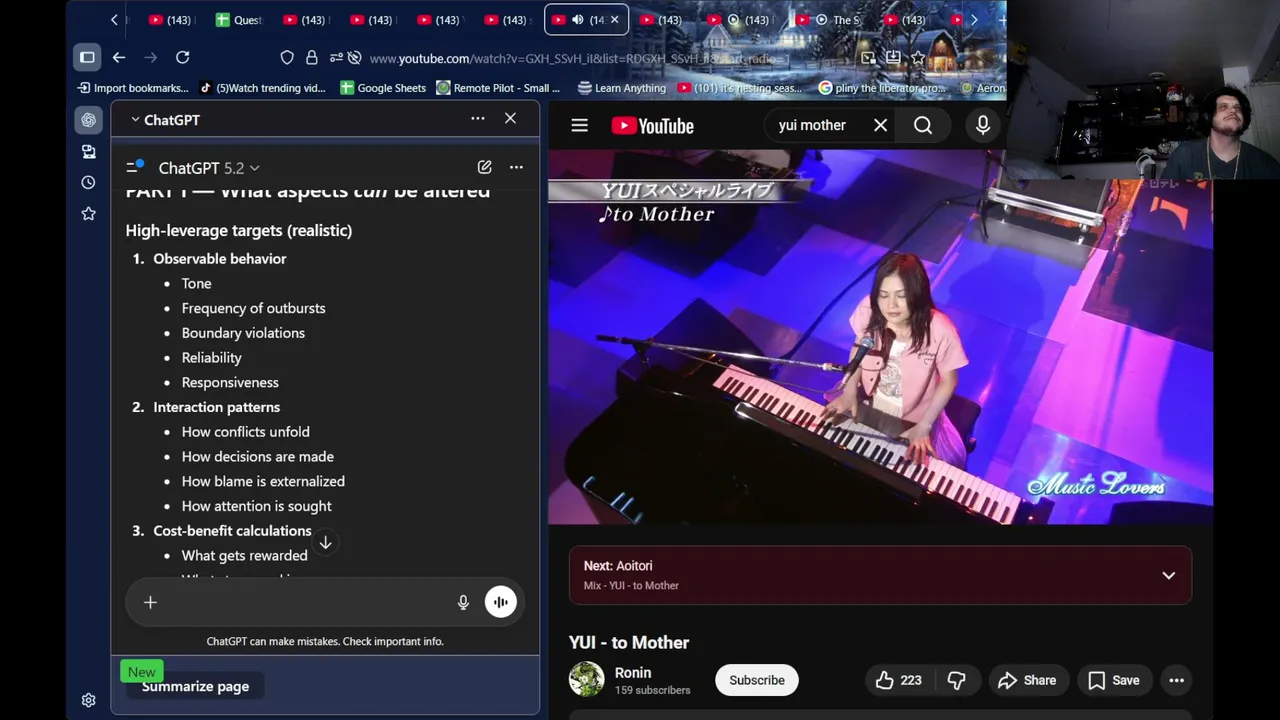This screenshot has width=1280, height=720.
Task: Bookmark this page with the star icon
Action: [918, 58]
